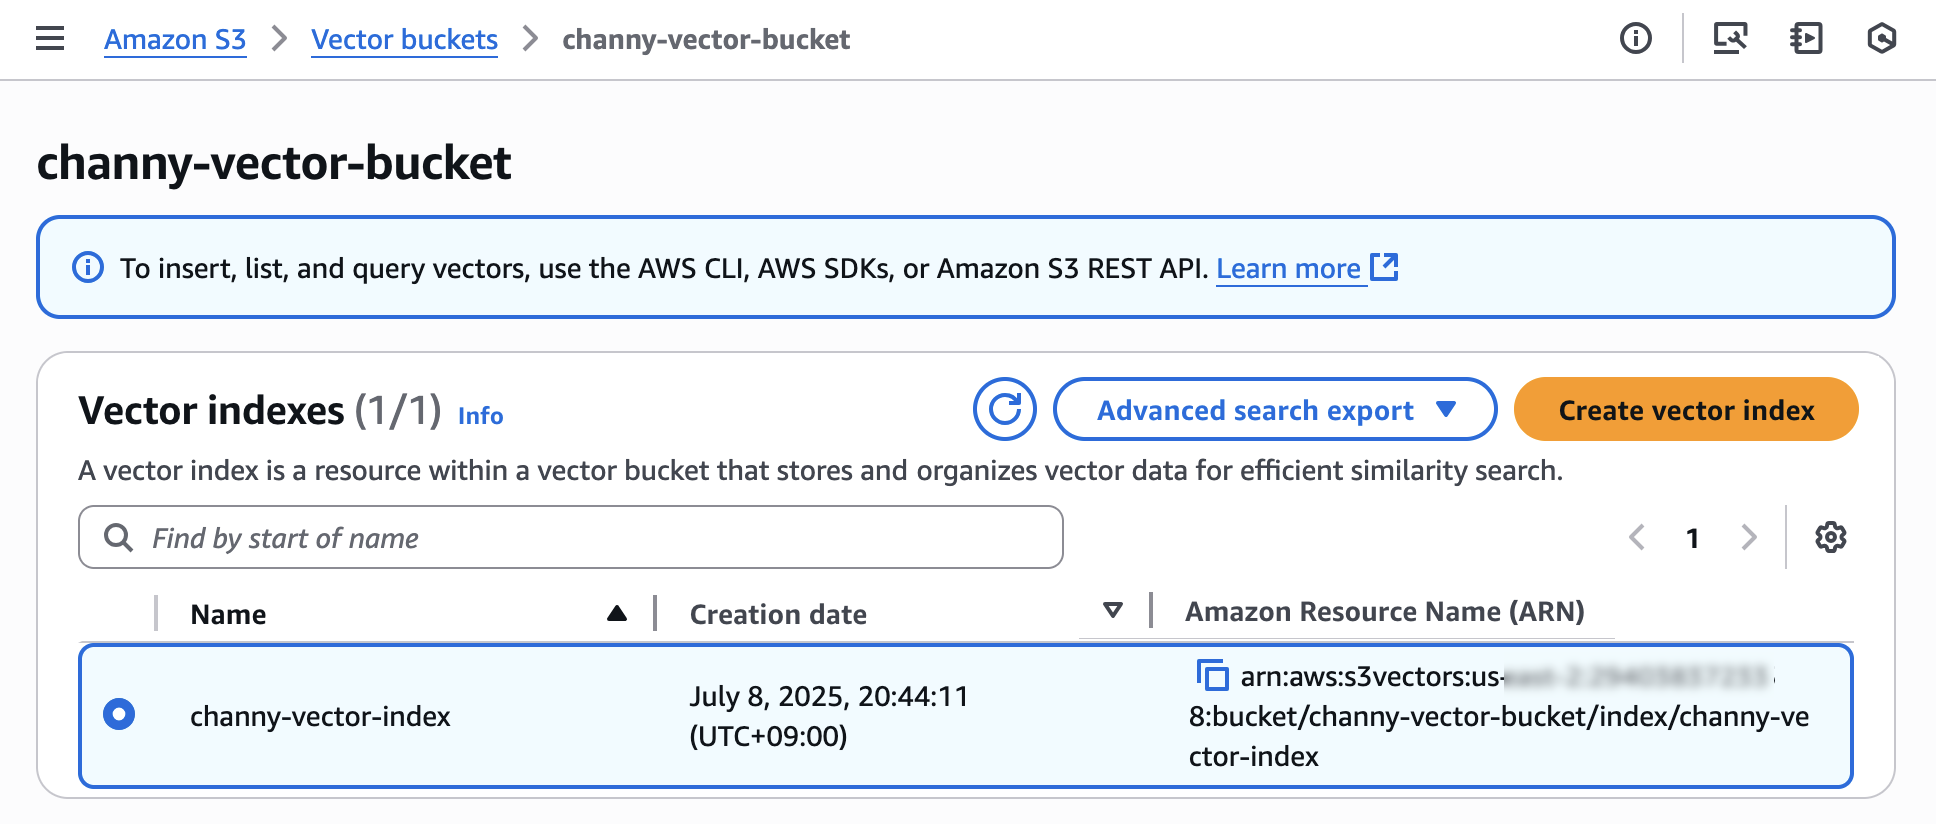Click Create vector index button
Image resolution: width=1936 pixels, height=824 pixels.
[x=1685, y=409]
